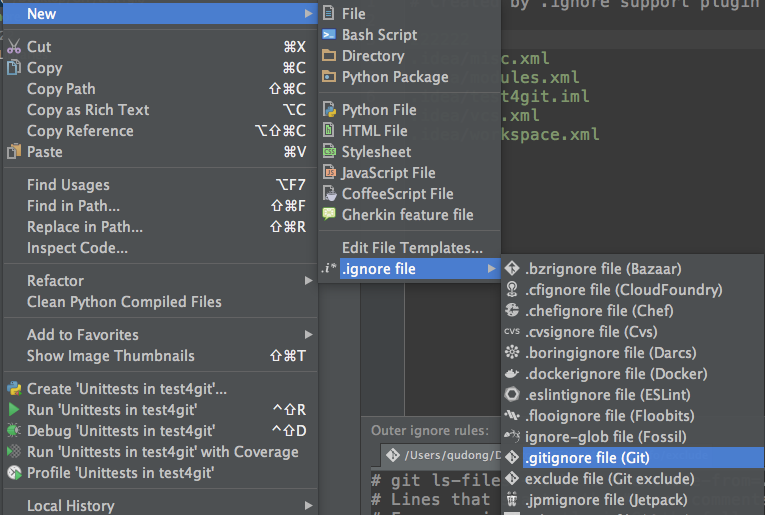765x515 pixels.
Task: Click the Debug Unittests bug icon
Action: click(14, 431)
